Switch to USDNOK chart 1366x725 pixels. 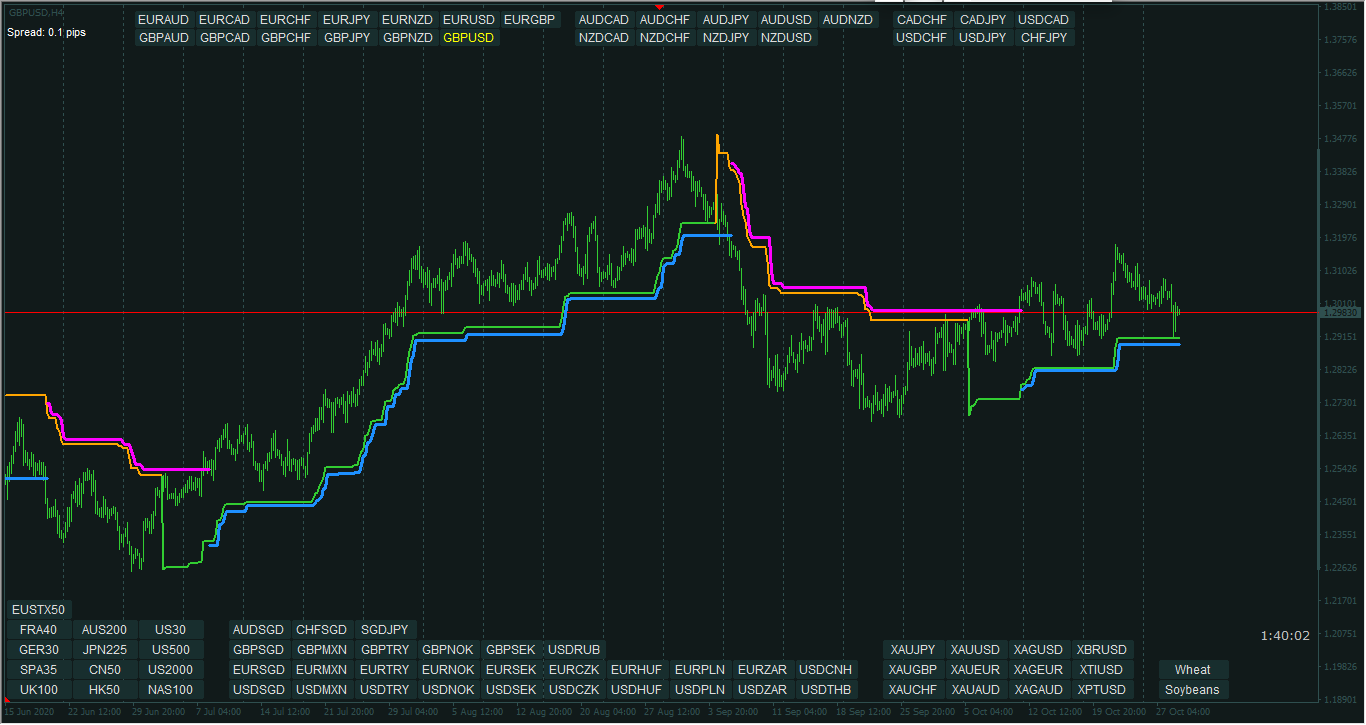coord(448,690)
